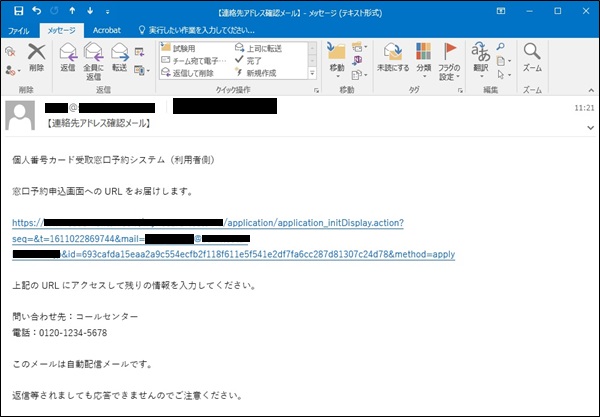Open the 分類 (Categorize) dropdown
Viewport: 600px width, 417px height.
pos(423,57)
